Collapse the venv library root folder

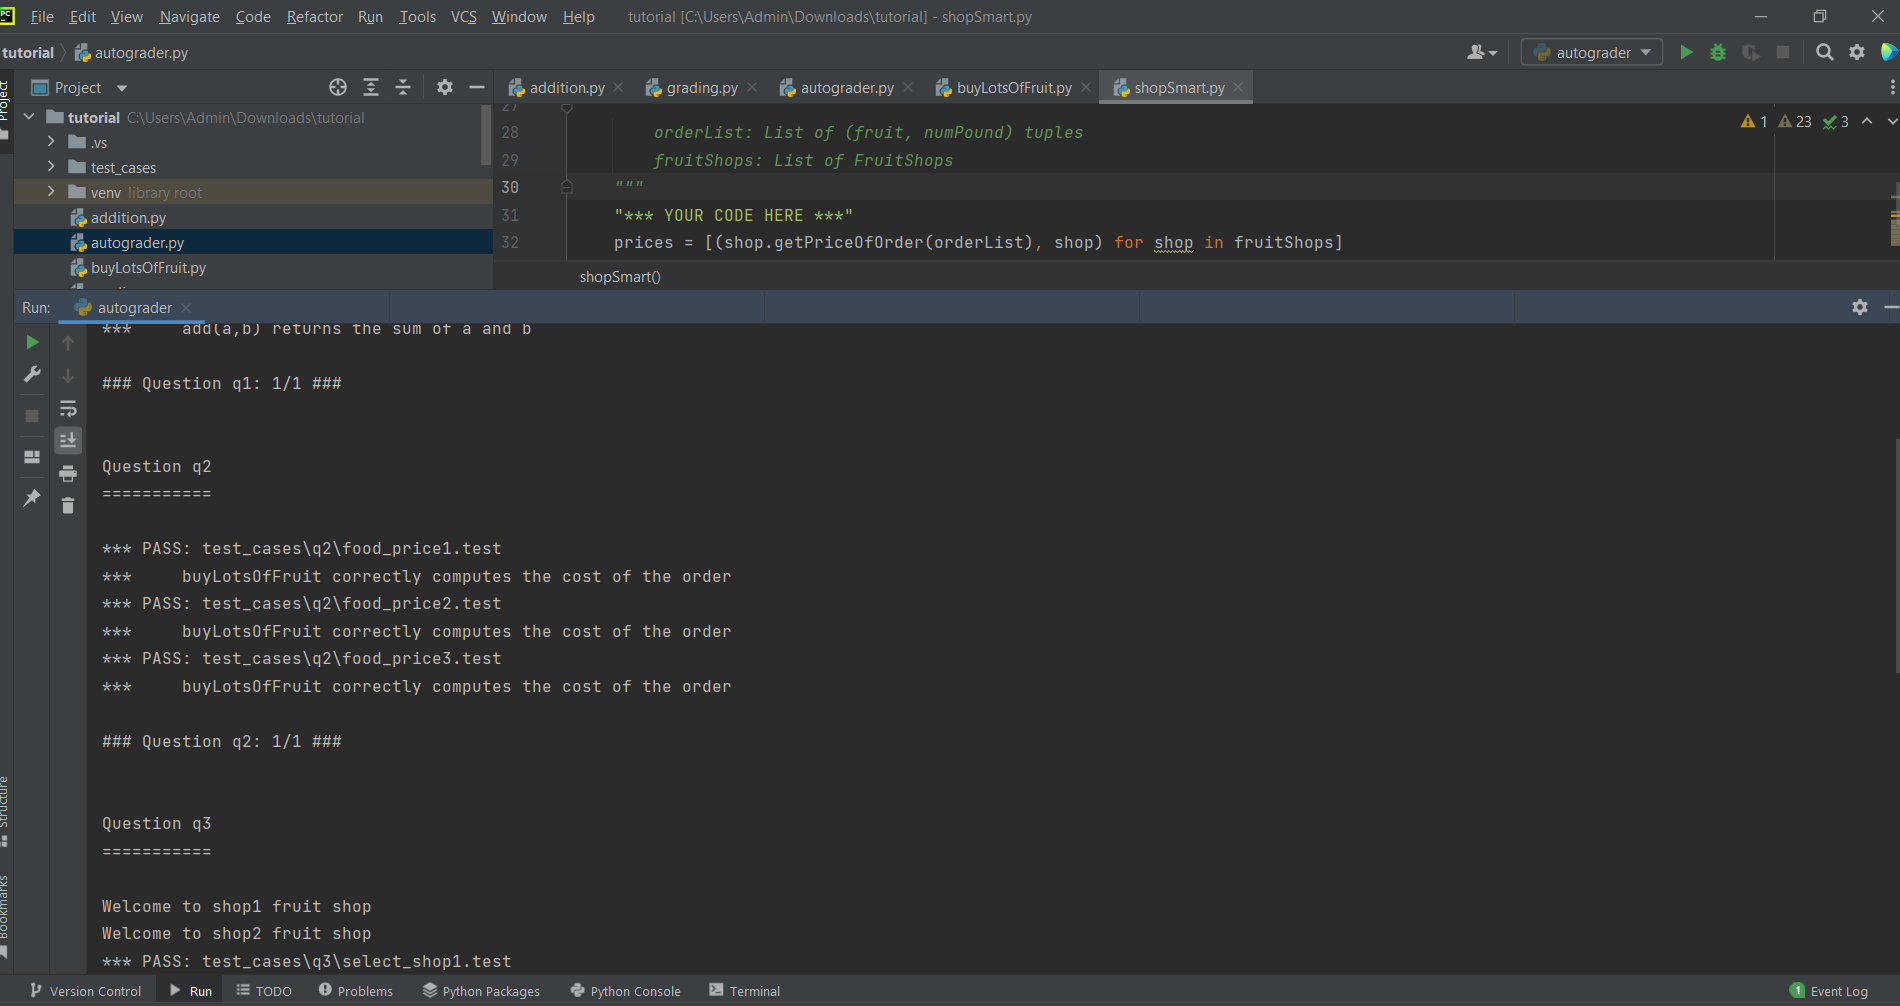(x=51, y=192)
